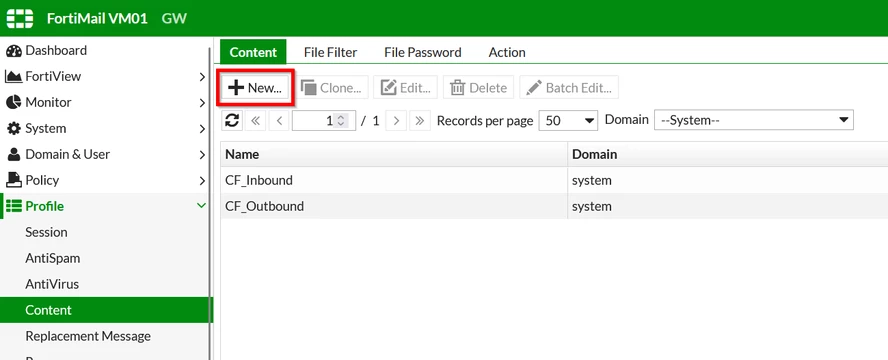
Task: Click the Edit button
Action: [x=405, y=88]
